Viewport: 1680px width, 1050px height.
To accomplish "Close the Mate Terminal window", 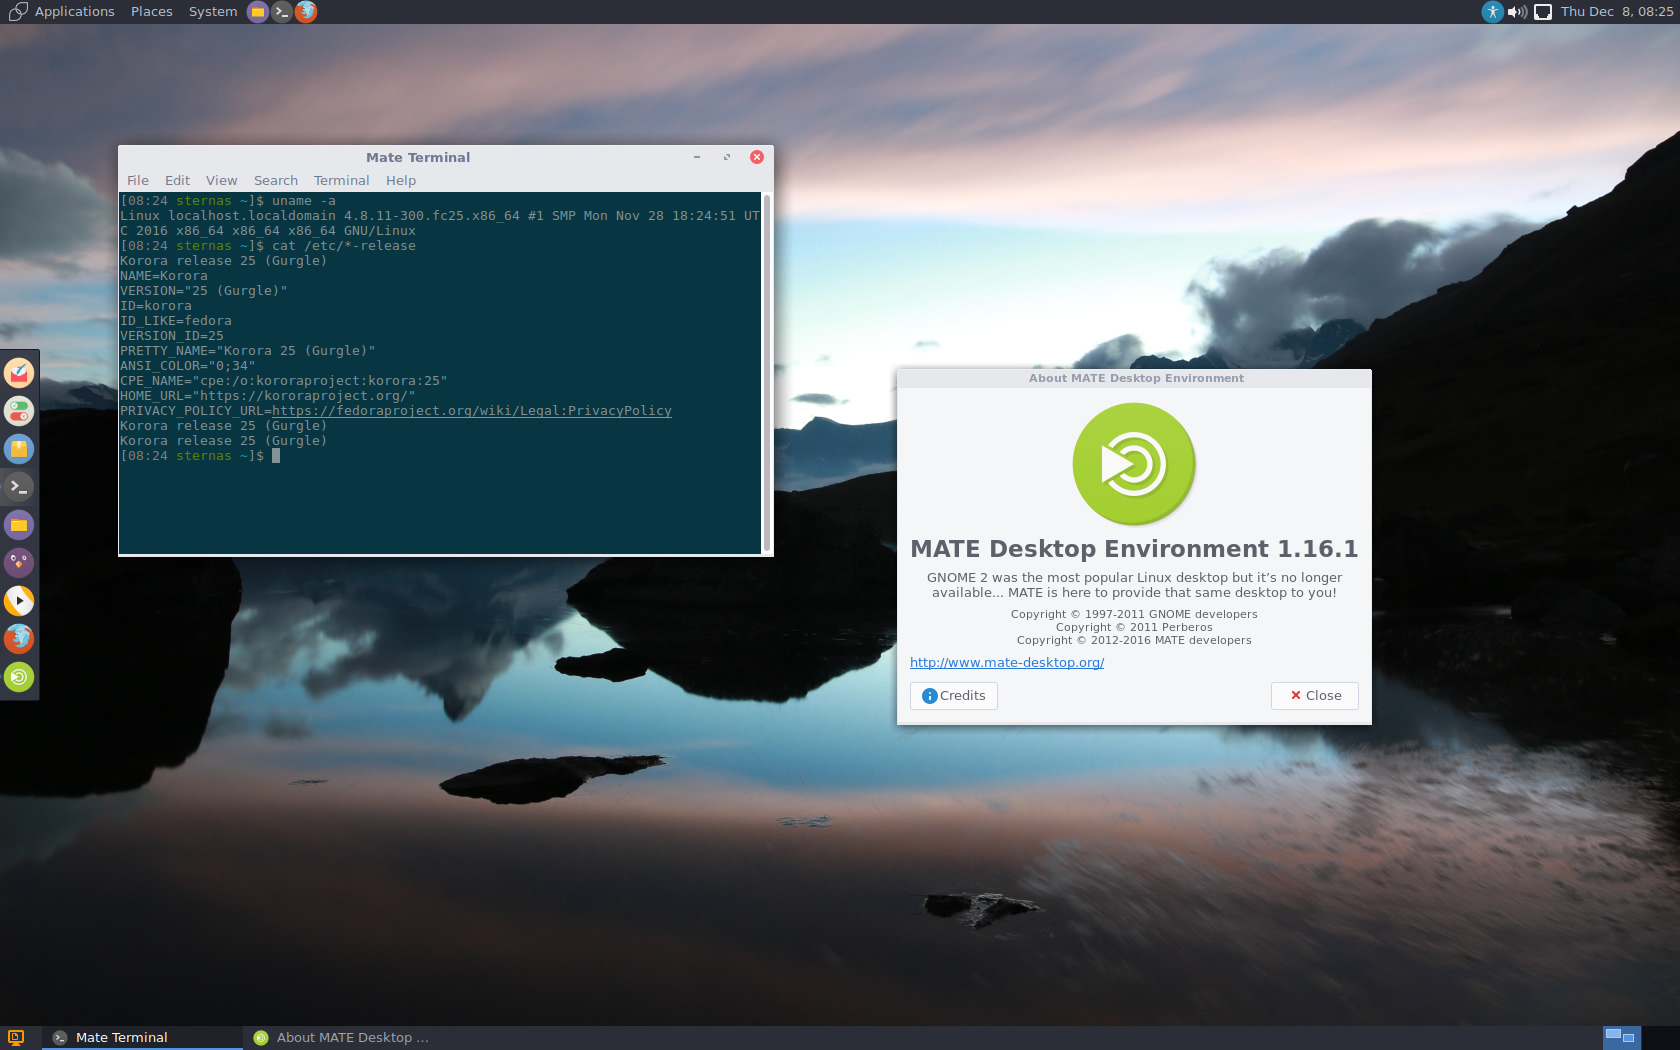I will click(757, 157).
